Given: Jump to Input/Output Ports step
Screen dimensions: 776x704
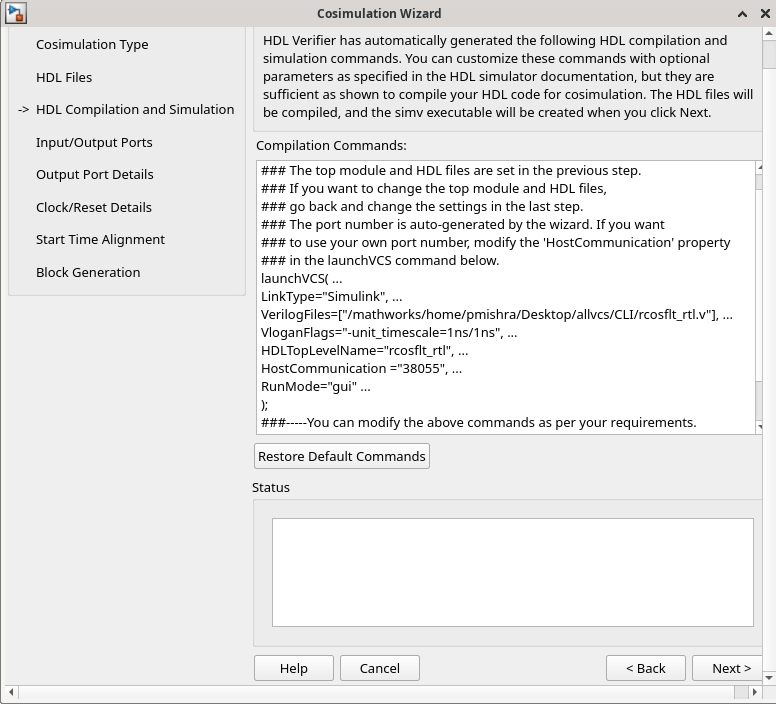Looking at the screenshot, I should [x=94, y=142].
